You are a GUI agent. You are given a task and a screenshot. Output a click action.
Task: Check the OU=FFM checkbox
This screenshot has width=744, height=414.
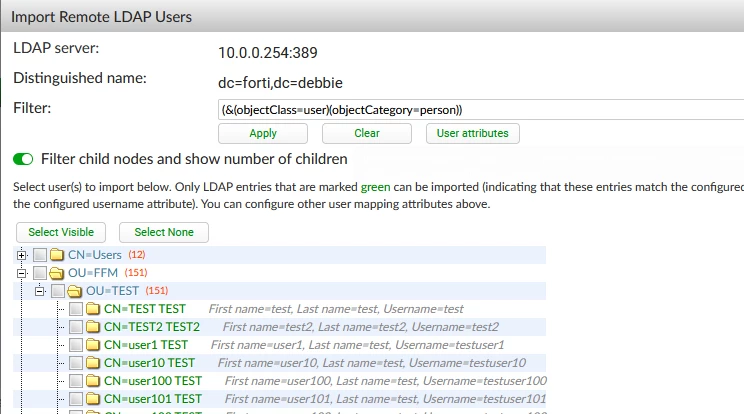(40, 273)
